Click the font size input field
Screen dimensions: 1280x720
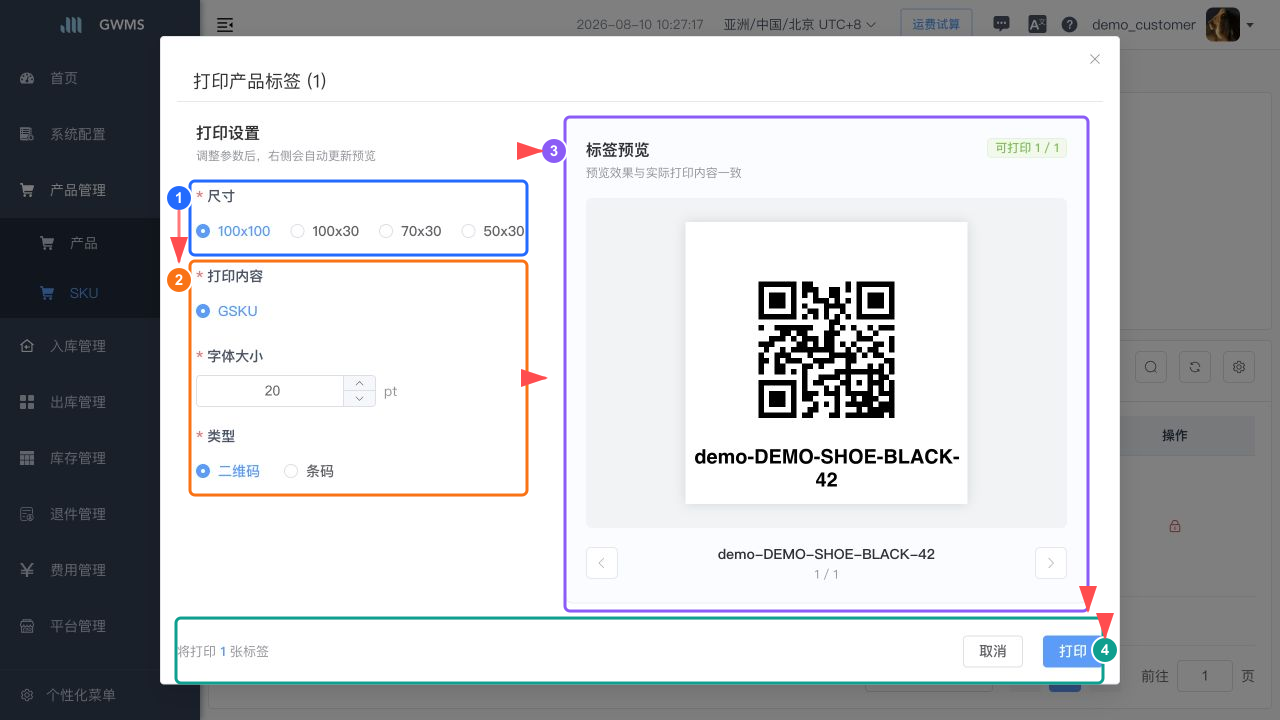click(x=270, y=391)
